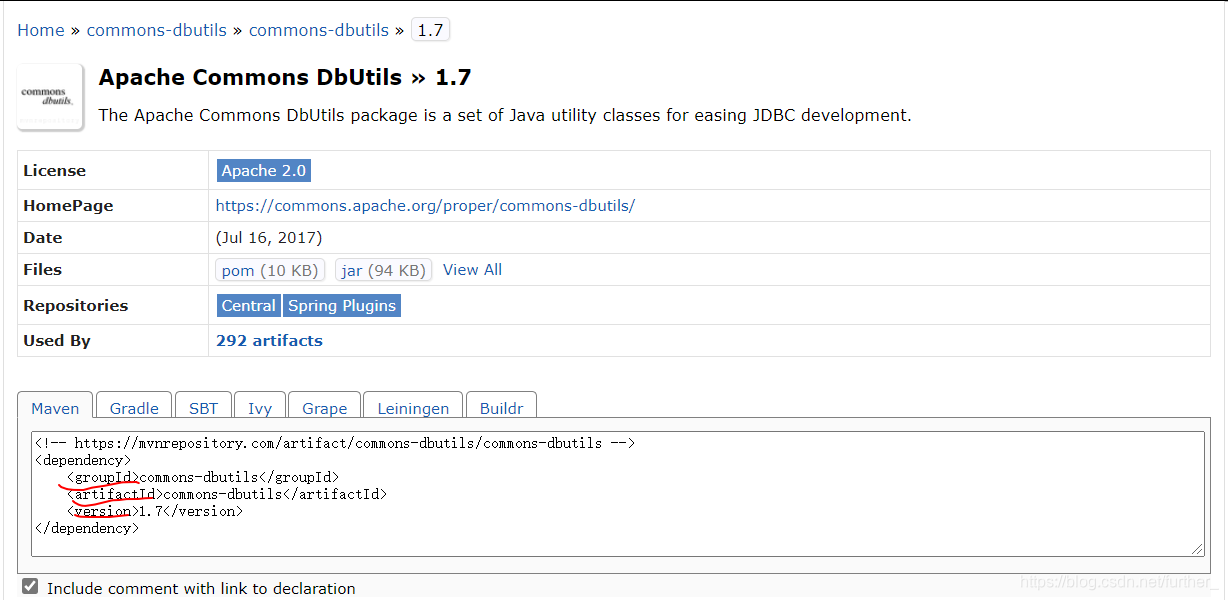Download the pom (10 KB) file

pos(270,270)
